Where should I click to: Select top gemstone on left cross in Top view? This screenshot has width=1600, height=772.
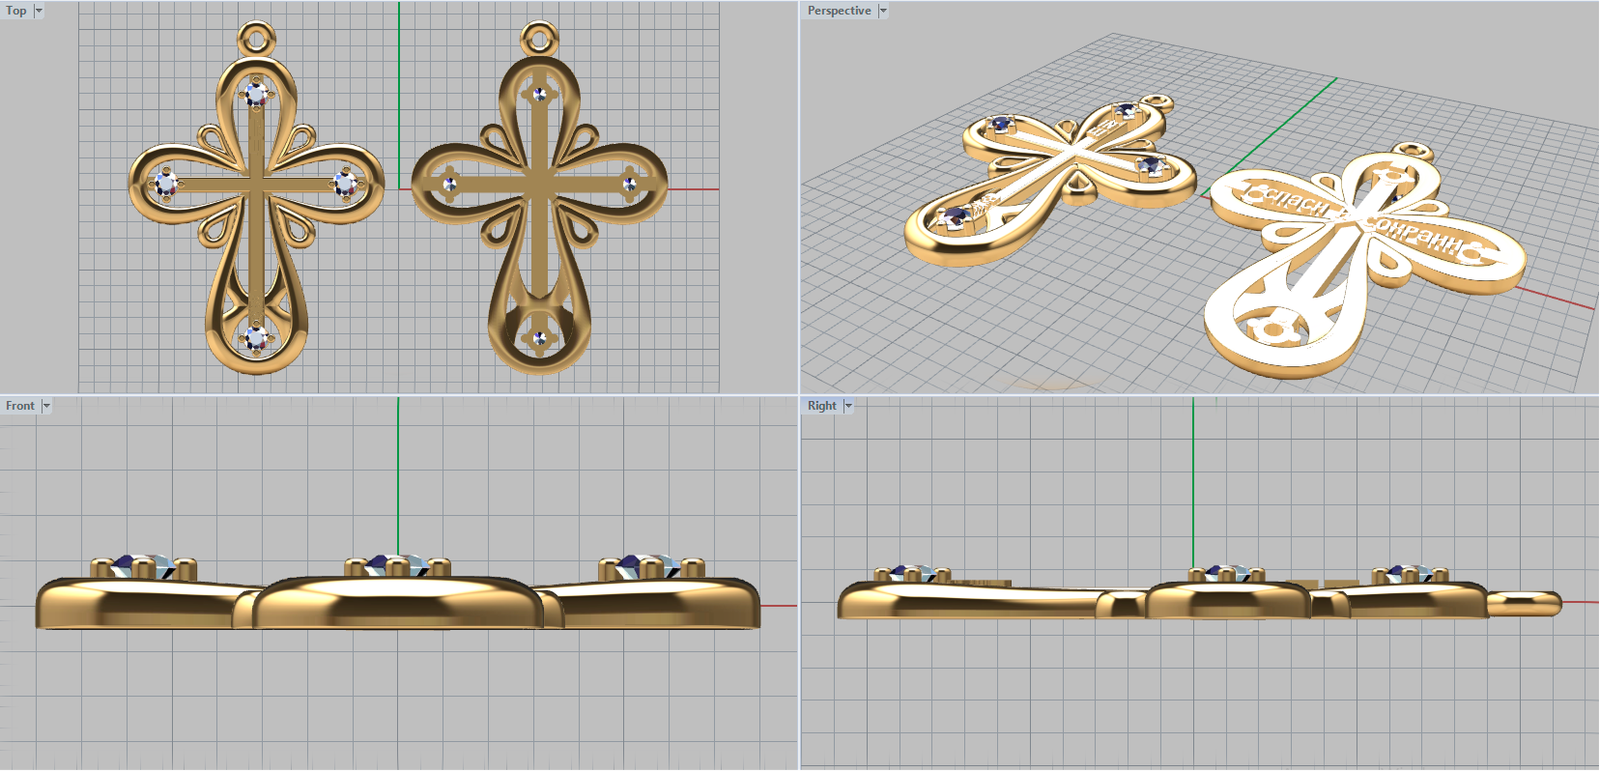[x=256, y=95]
